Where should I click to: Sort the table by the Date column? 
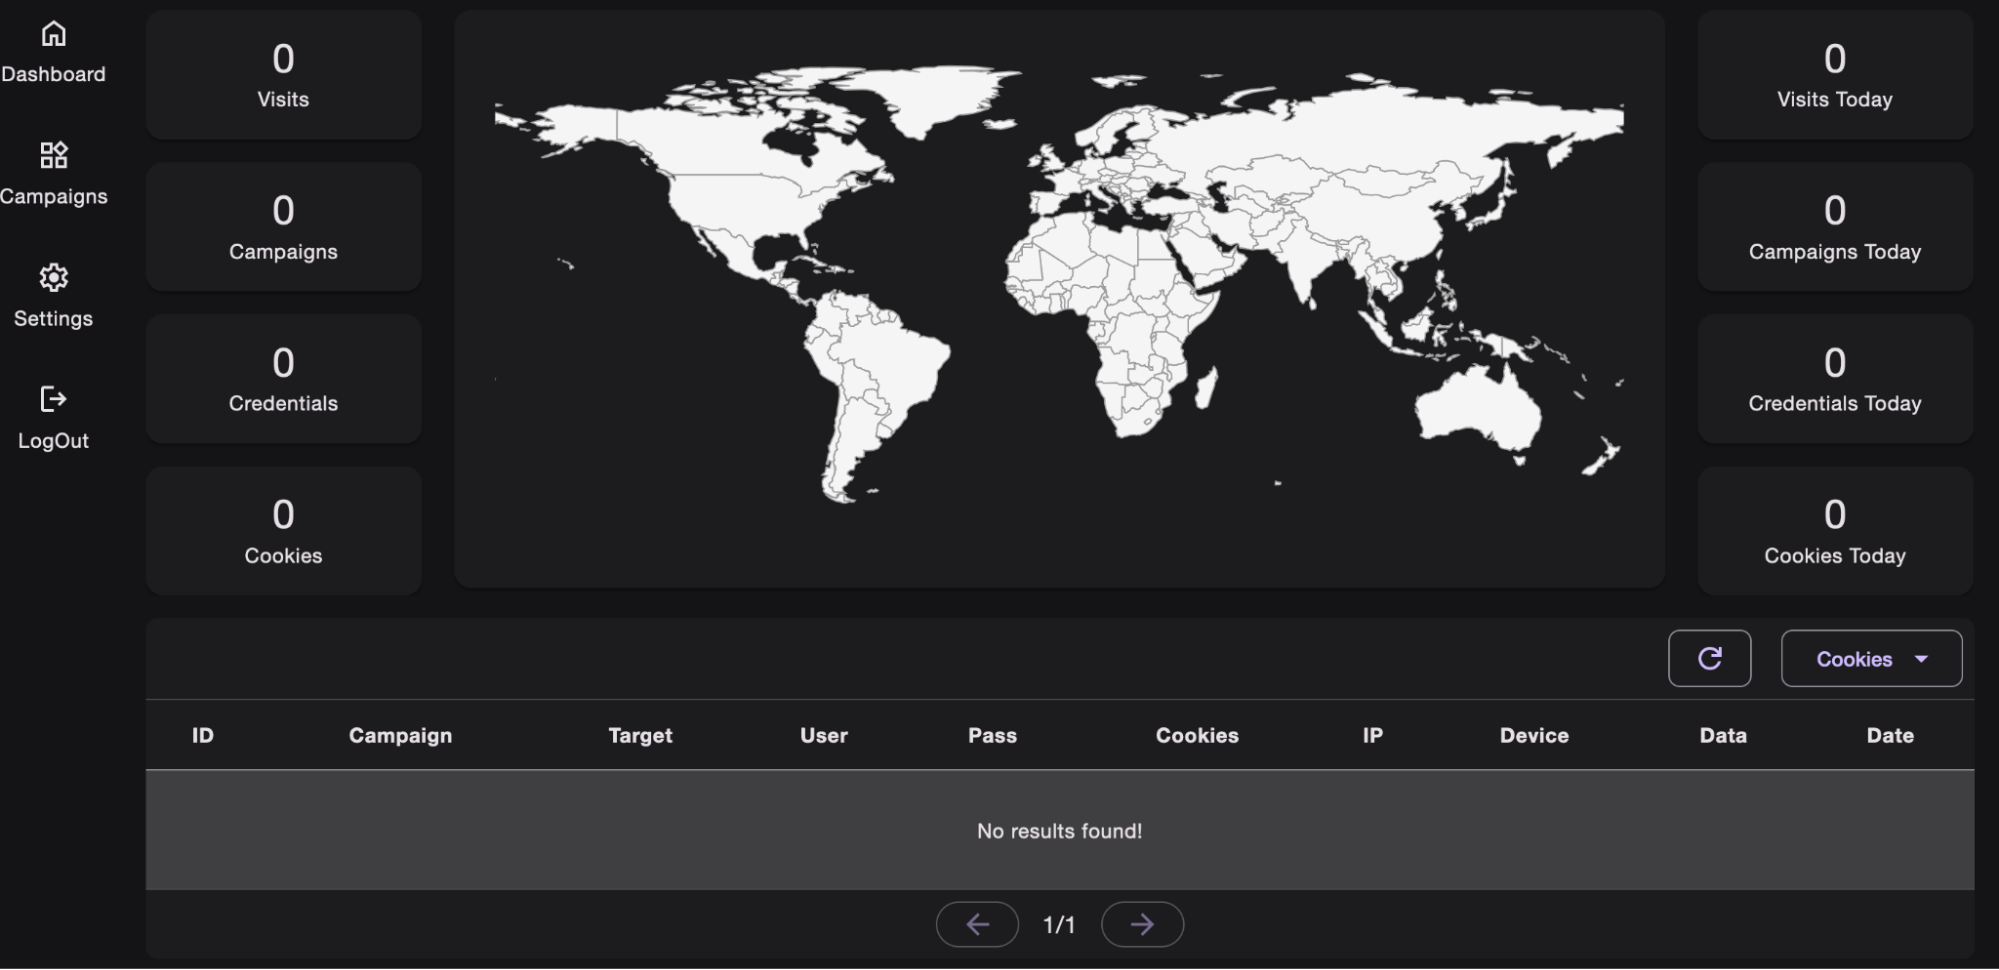pos(1889,735)
